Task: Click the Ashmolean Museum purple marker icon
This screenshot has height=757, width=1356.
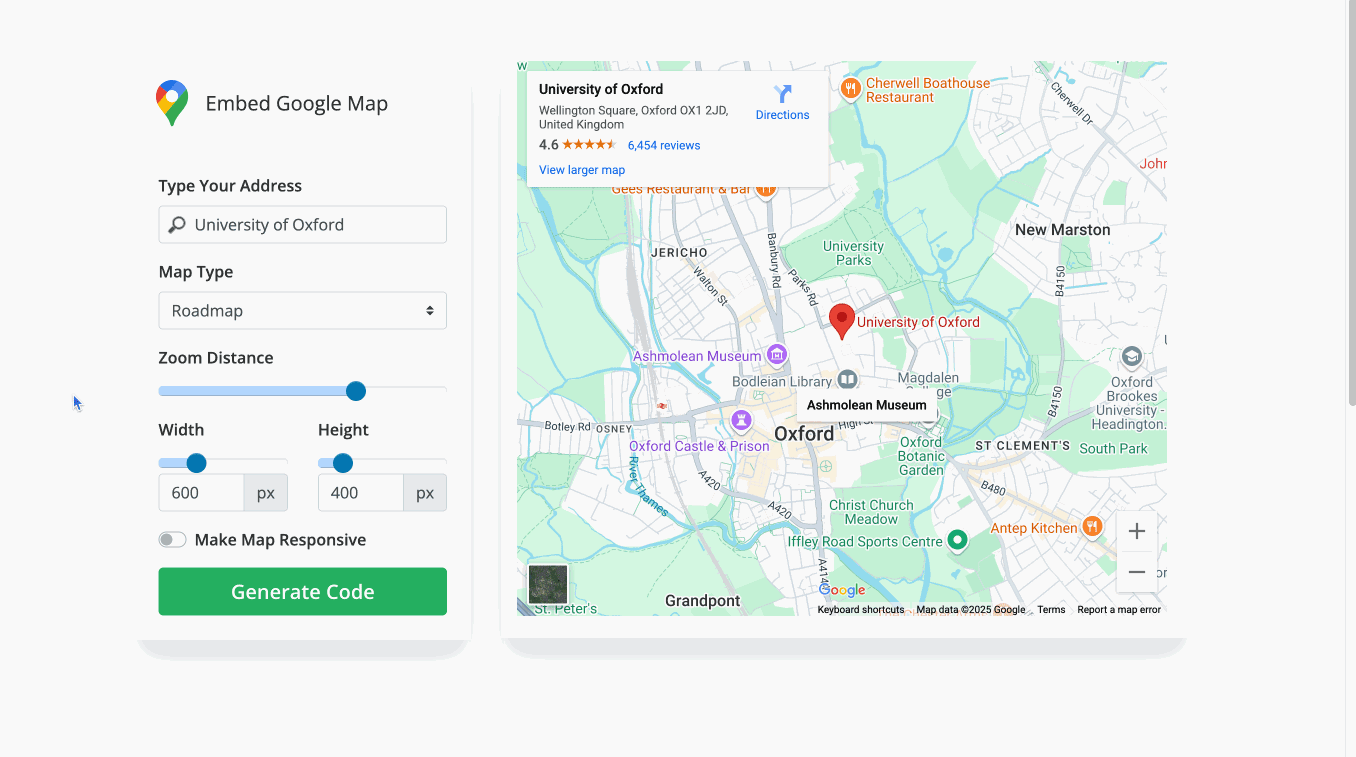Action: [777, 355]
